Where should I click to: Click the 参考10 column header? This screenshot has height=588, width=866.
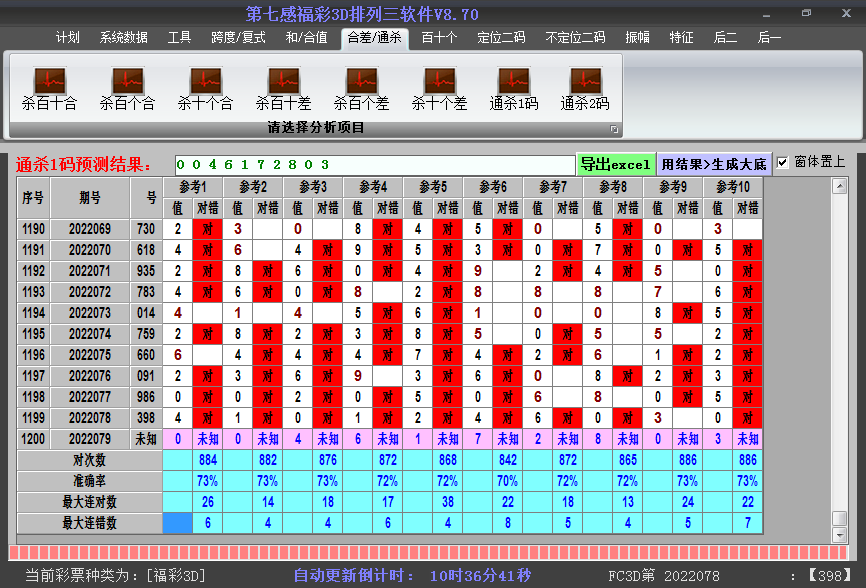tap(733, 187)
